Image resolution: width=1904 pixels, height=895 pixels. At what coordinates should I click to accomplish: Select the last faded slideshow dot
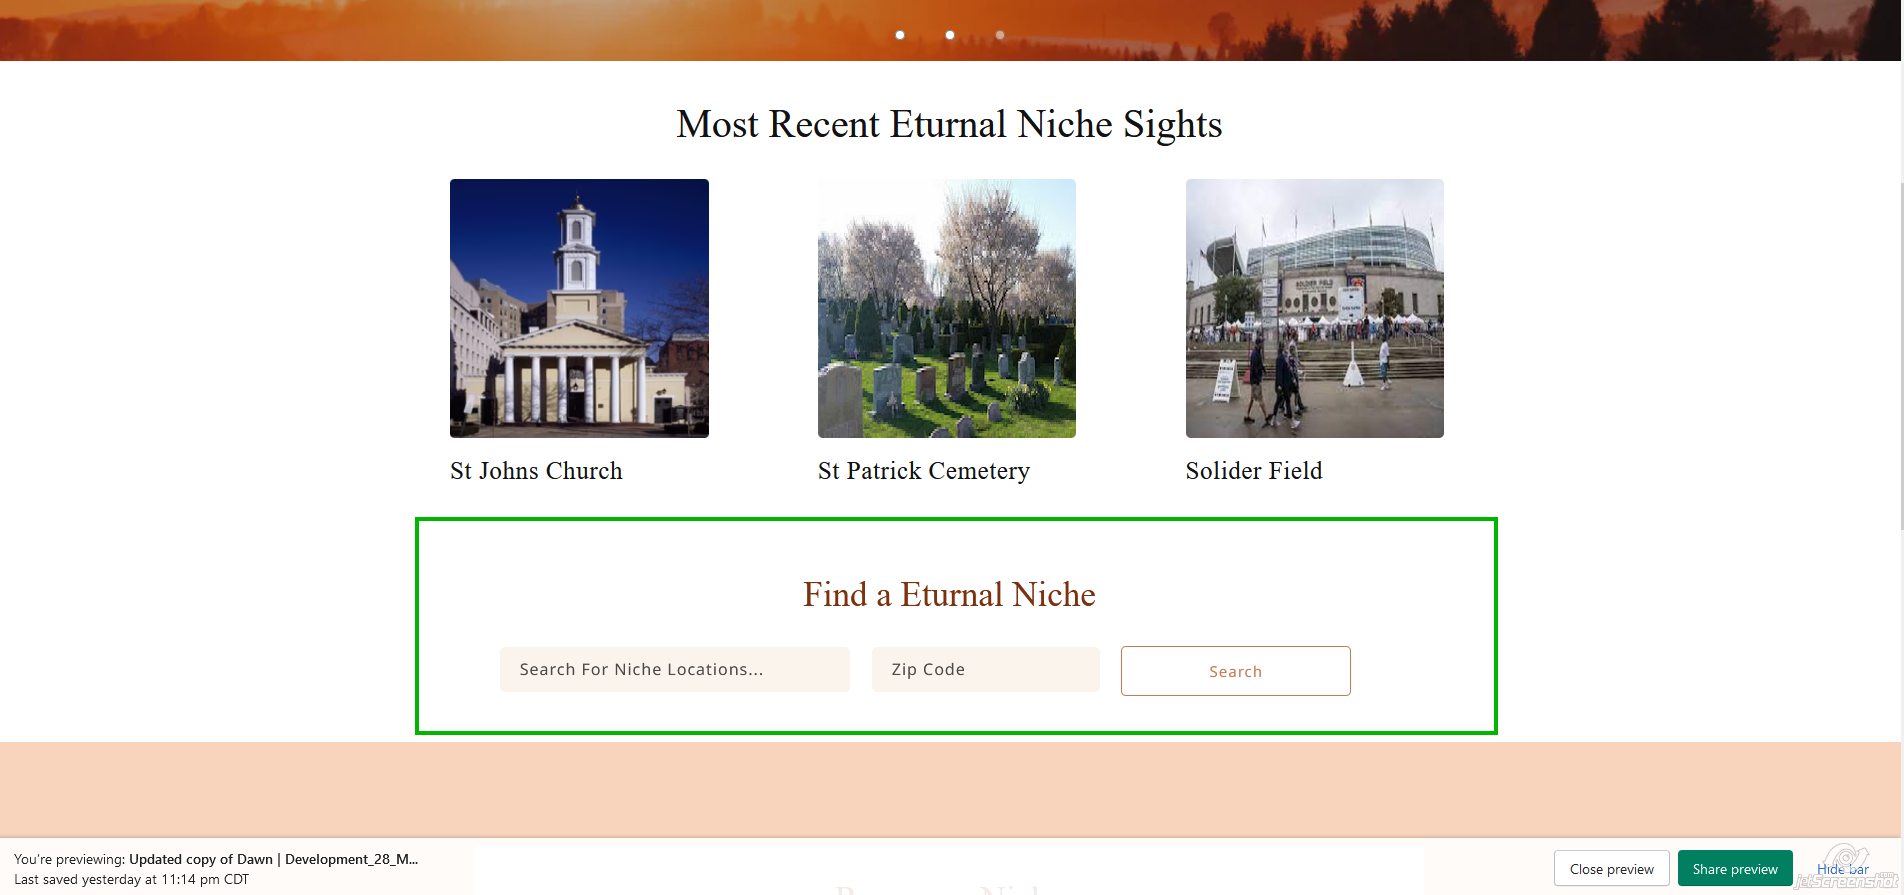[x=1000, y=35]
